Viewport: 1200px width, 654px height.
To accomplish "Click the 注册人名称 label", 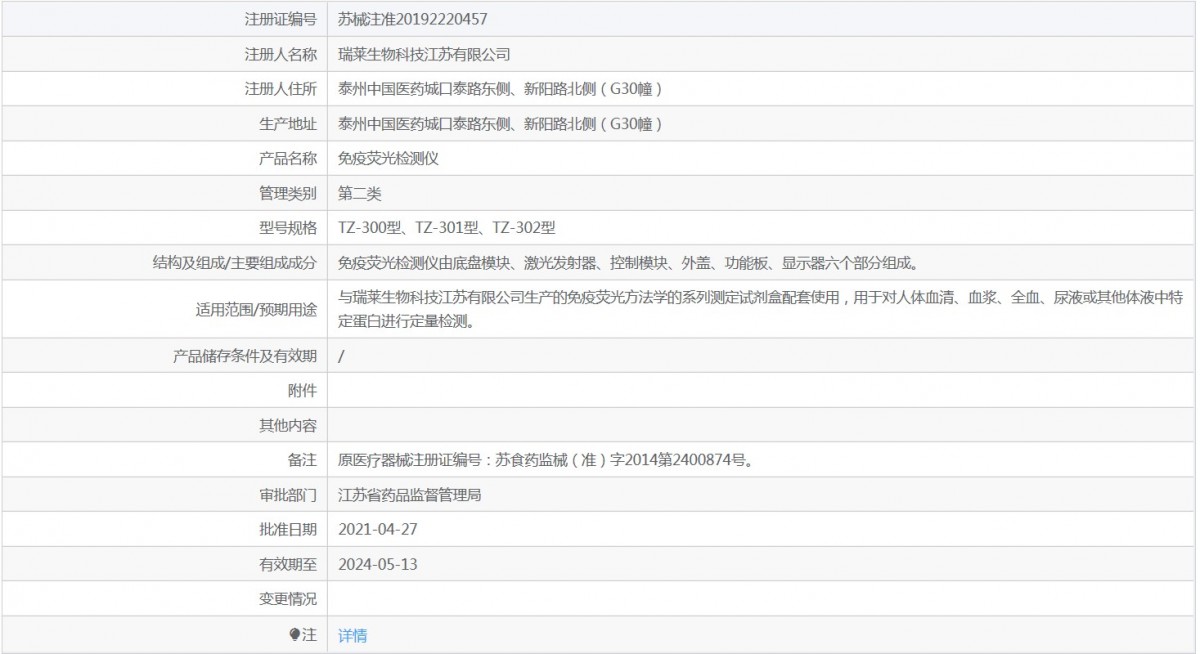I will (281, 54).
